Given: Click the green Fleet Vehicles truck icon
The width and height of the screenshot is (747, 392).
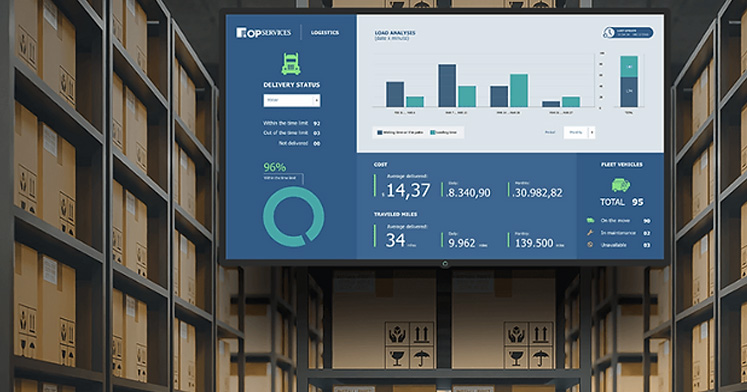Looking at the screenshot, I should pos(621,185).
